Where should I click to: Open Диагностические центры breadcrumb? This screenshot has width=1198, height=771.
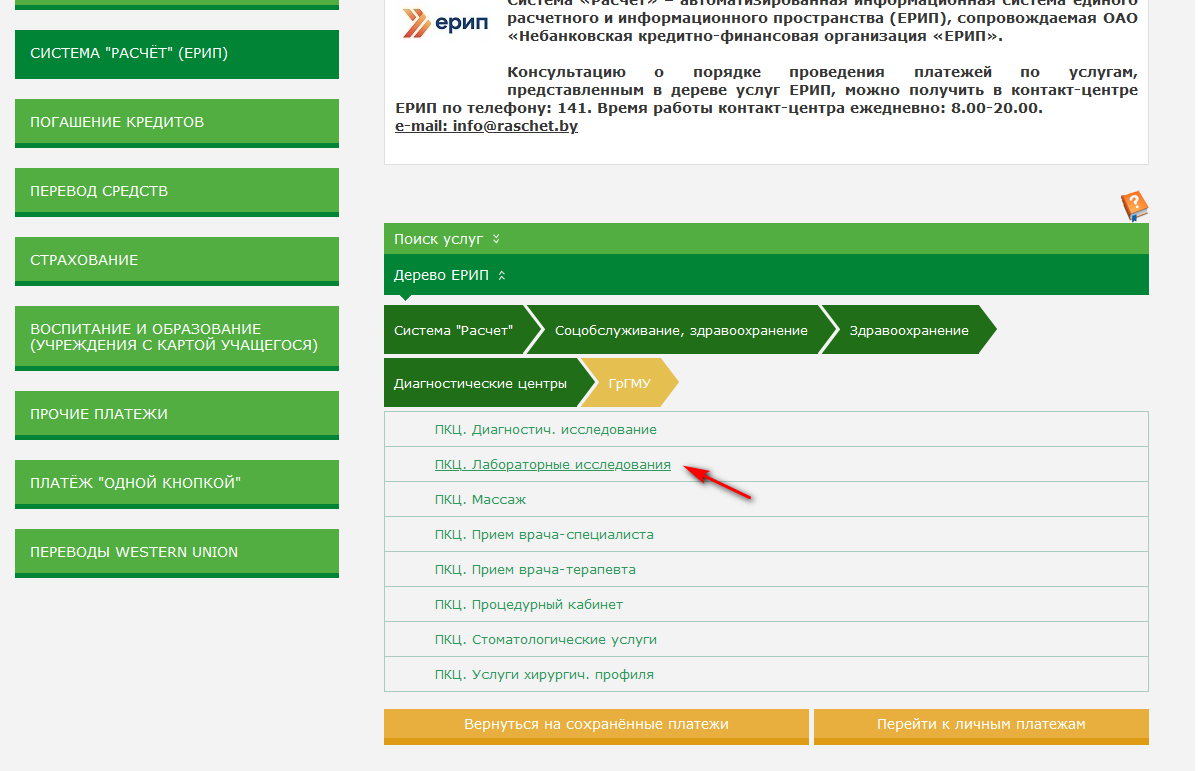click(480, 384)
